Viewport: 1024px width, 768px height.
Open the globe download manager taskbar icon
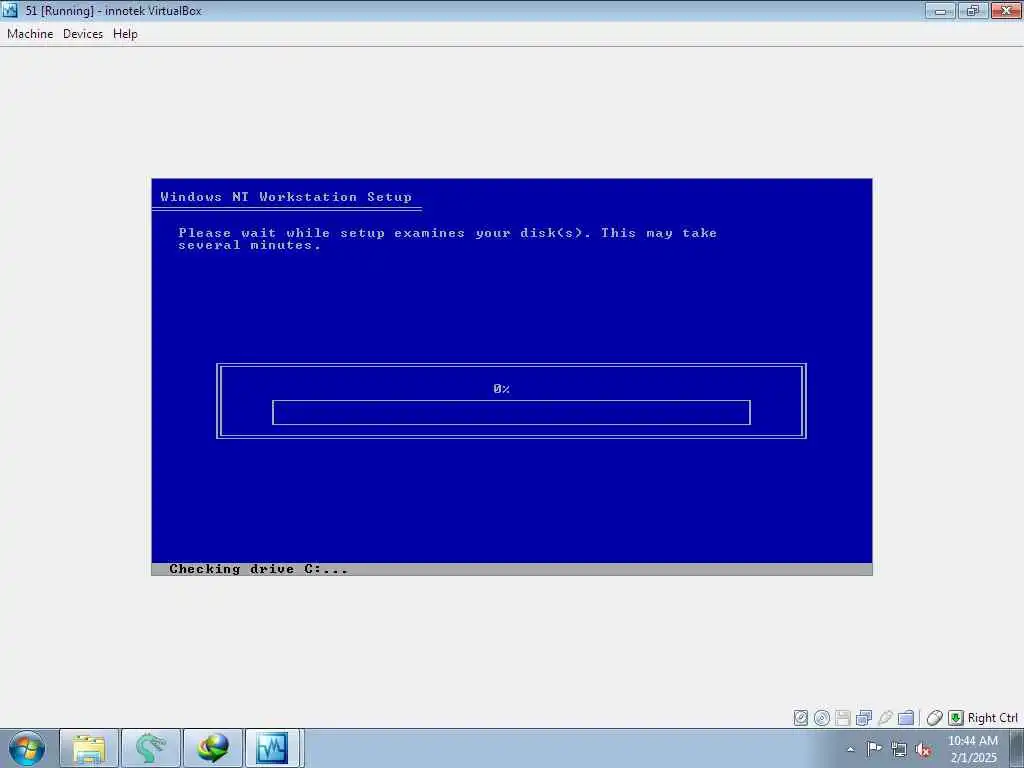[x=213, y=748]
